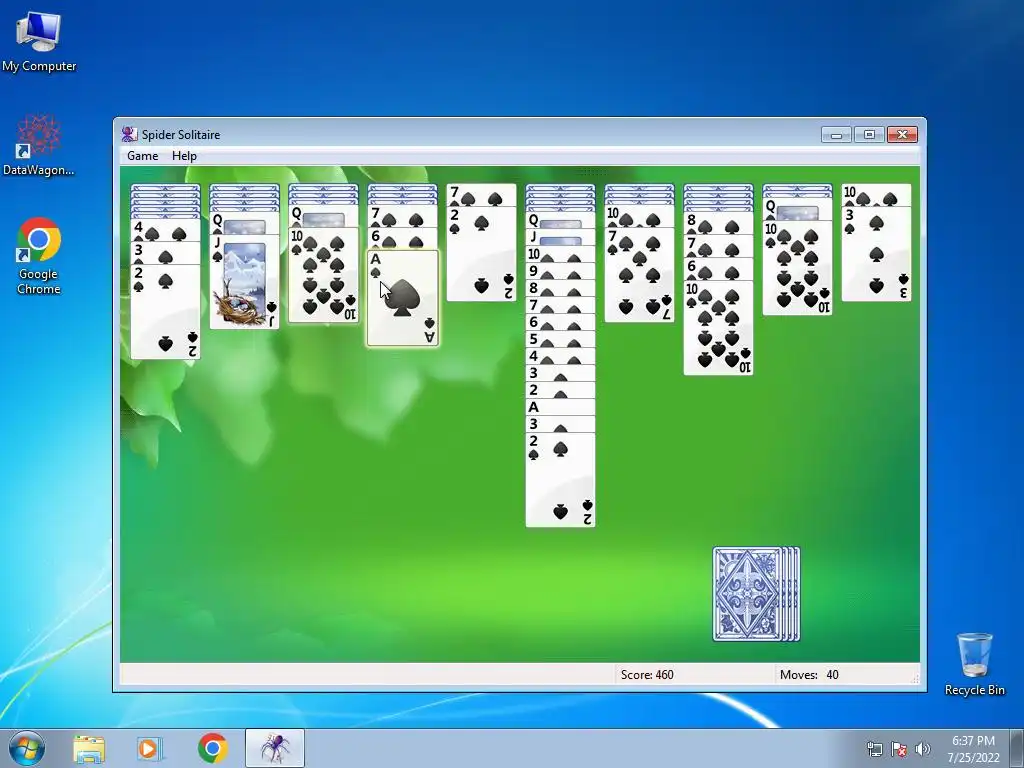
Task: Open the Game menu
Action: pyautogui.click(x=142, y=155)
